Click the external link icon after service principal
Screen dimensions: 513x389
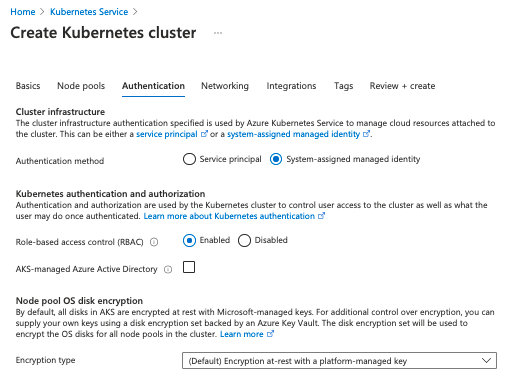[204, 134]
